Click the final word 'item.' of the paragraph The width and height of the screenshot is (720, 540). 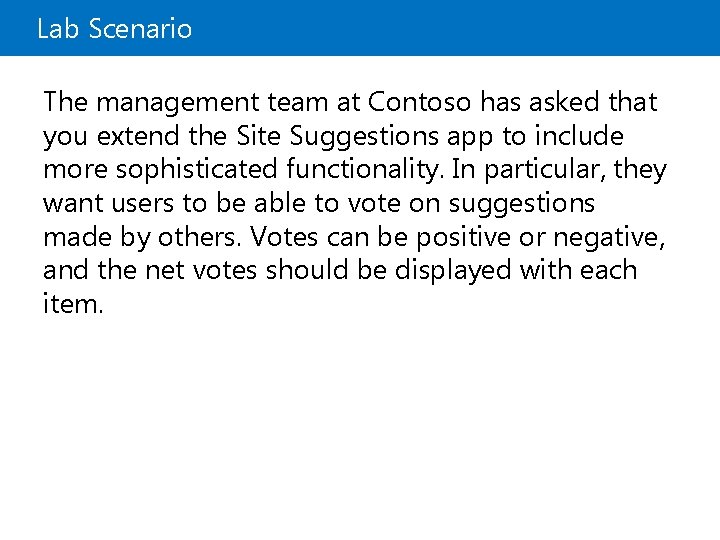point(73,304)
